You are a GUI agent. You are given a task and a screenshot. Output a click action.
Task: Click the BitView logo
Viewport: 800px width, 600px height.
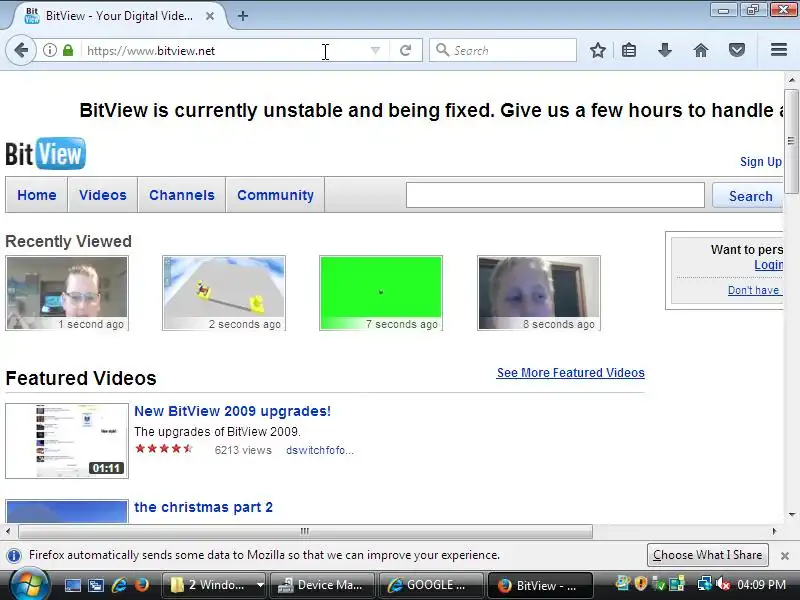coord(45,154)
